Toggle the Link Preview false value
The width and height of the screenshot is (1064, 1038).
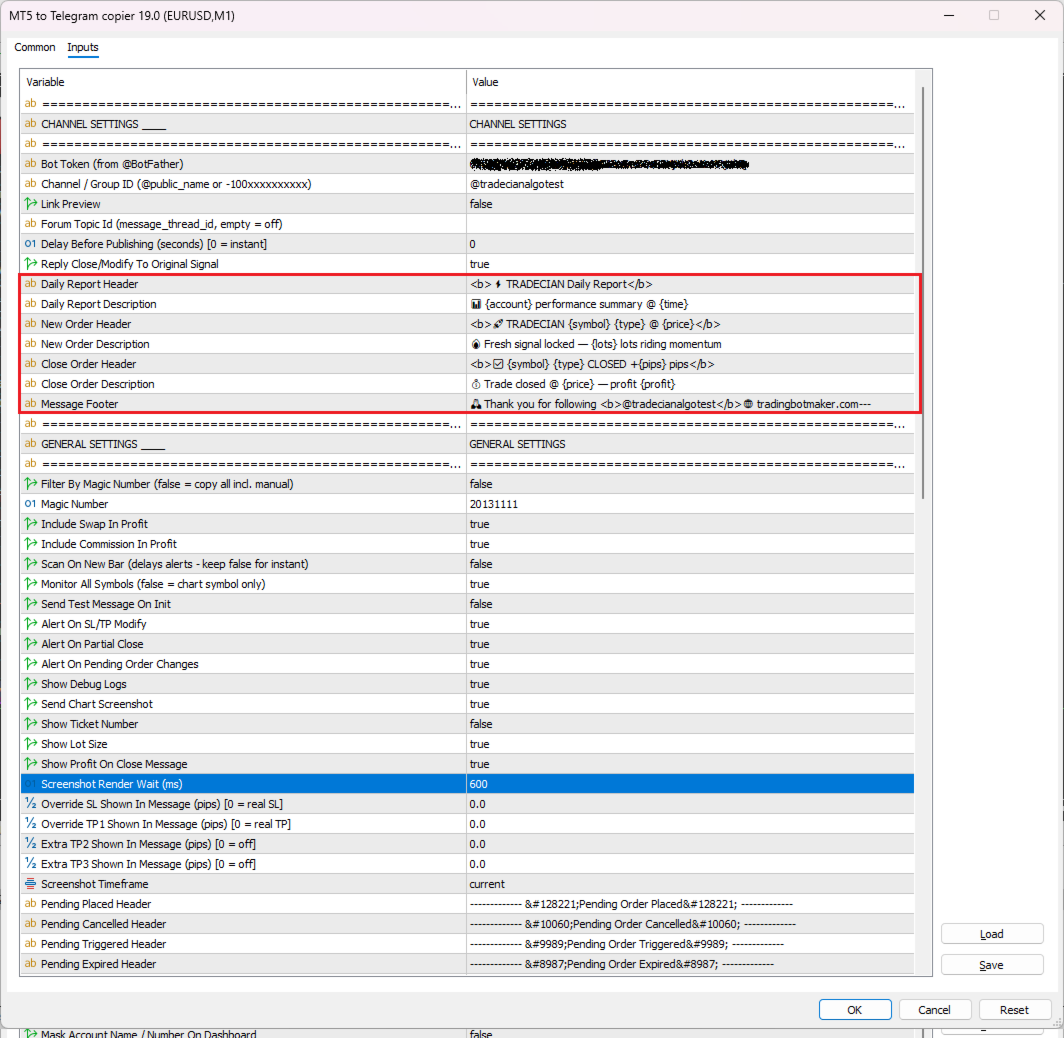[x=689, y=204]
